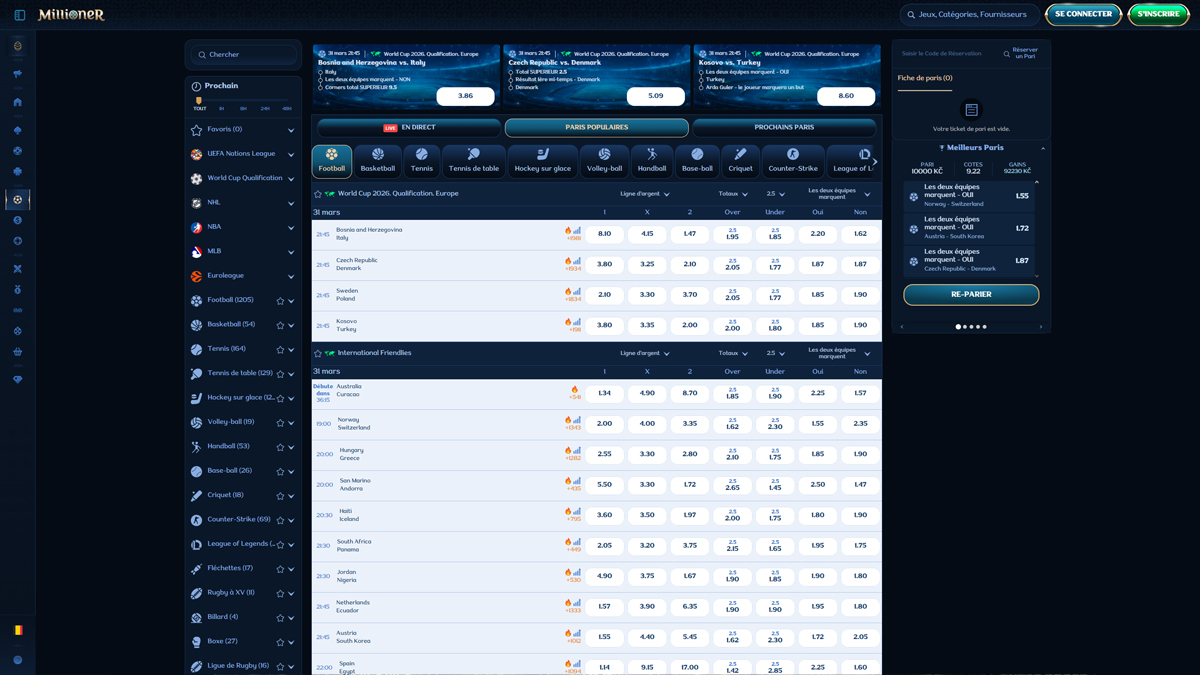
Task: Star the World Cup 2026 Qualification league header
Action: pyautogui.click(x=319, y=193)
